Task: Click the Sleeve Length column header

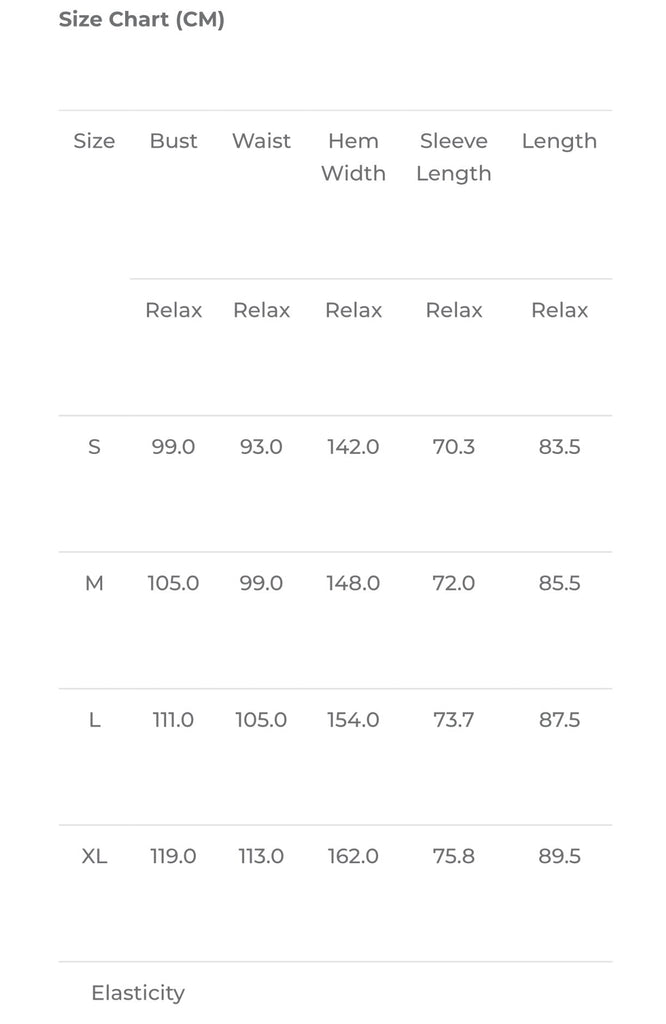Action: tap(454, 157)
